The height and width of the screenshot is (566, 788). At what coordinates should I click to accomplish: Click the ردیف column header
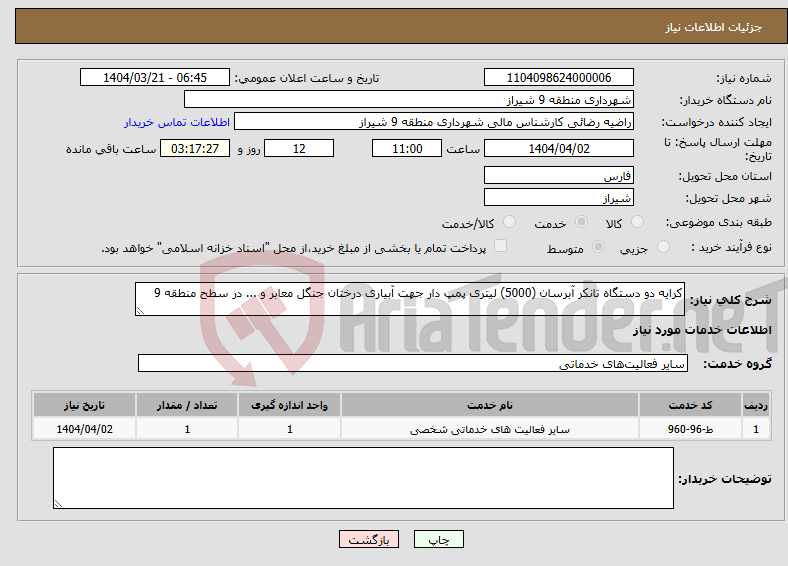click(x=756, y=405)
